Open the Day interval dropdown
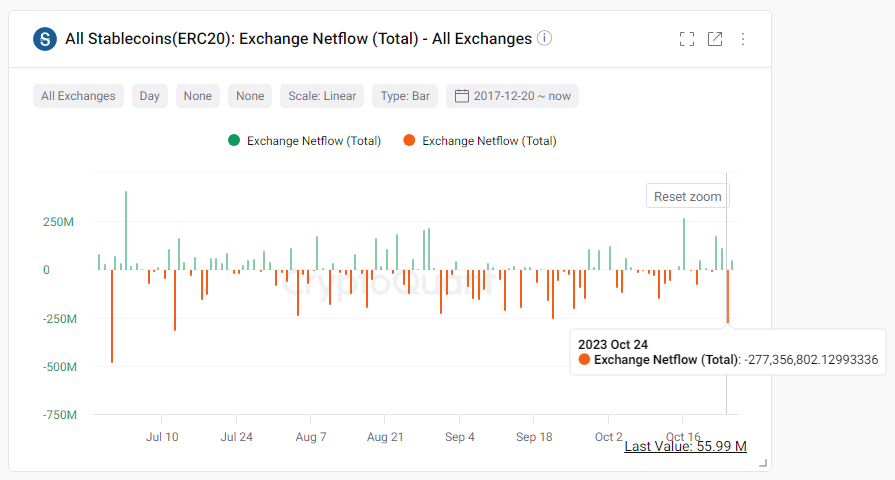Image resolution: width=895 pixels, height=480 pixels. 150,96
